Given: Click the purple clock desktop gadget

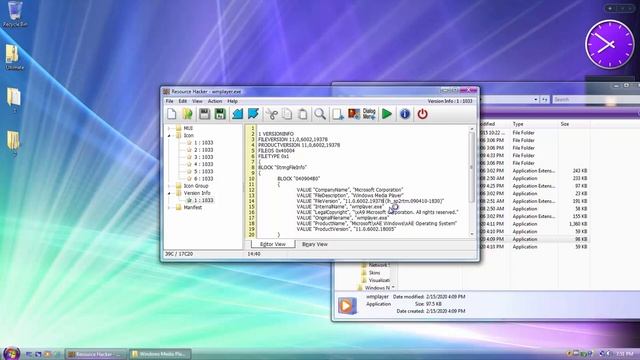Looking at the screenshot, I should coord(609,44).
